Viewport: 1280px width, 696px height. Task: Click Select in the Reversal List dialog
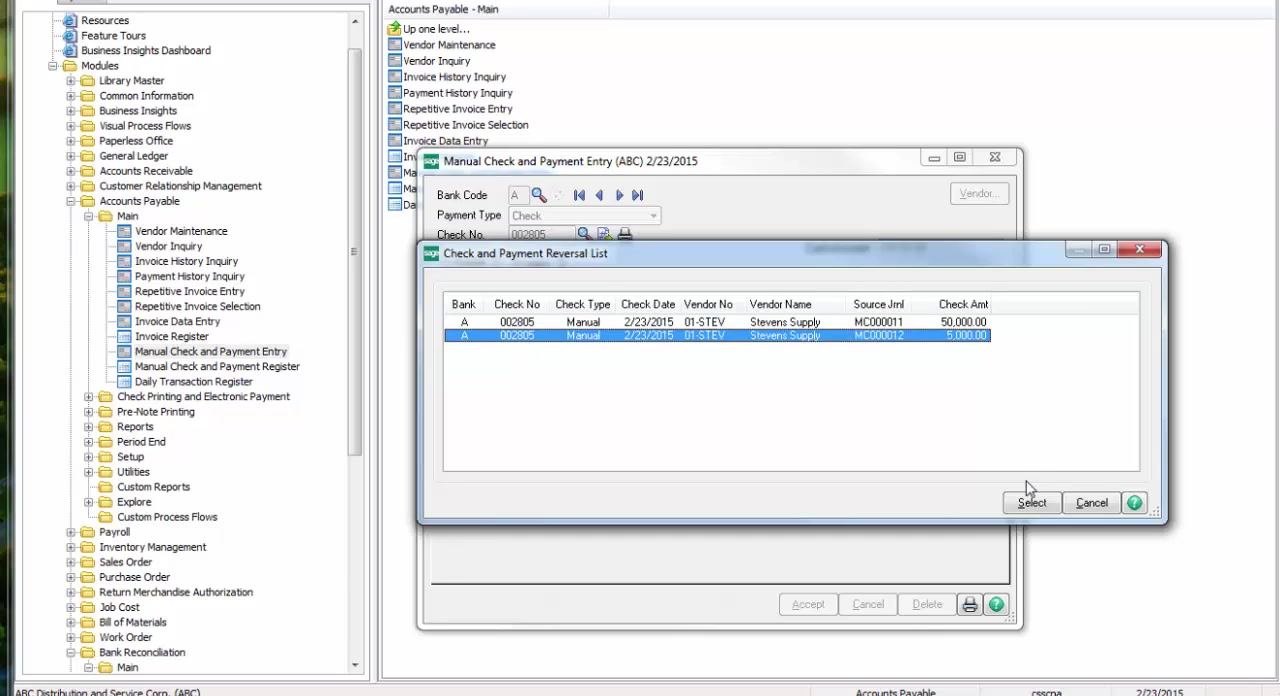1032,503
